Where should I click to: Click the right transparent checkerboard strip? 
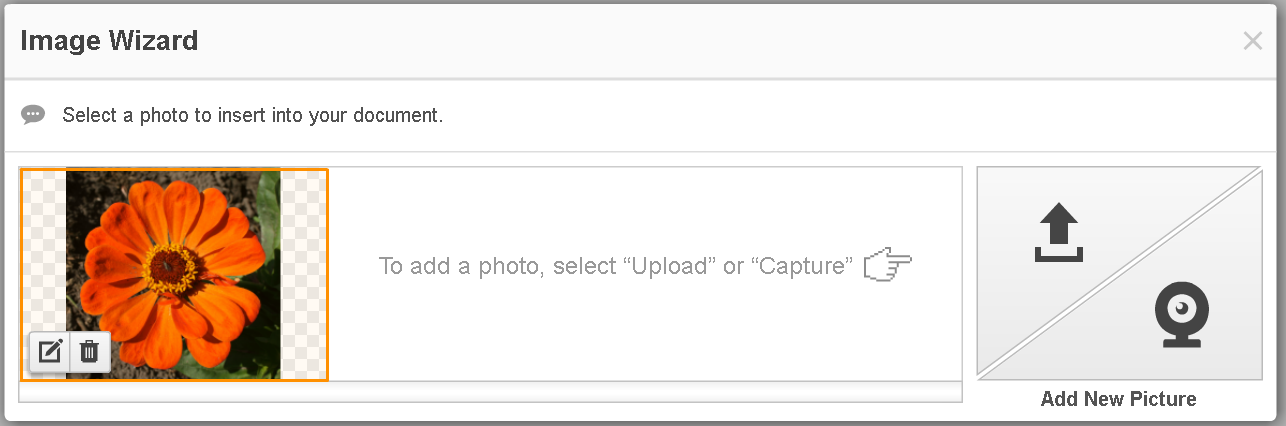point(304,274)
